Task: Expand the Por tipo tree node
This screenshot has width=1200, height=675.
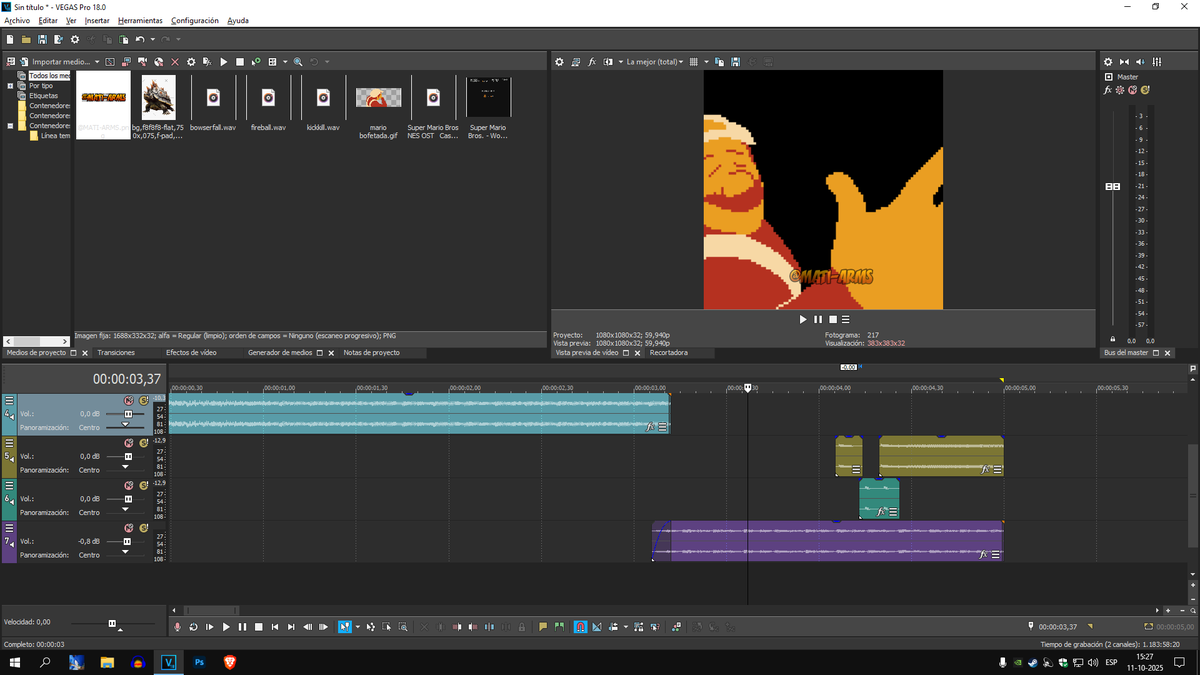Action: point(10,86)
